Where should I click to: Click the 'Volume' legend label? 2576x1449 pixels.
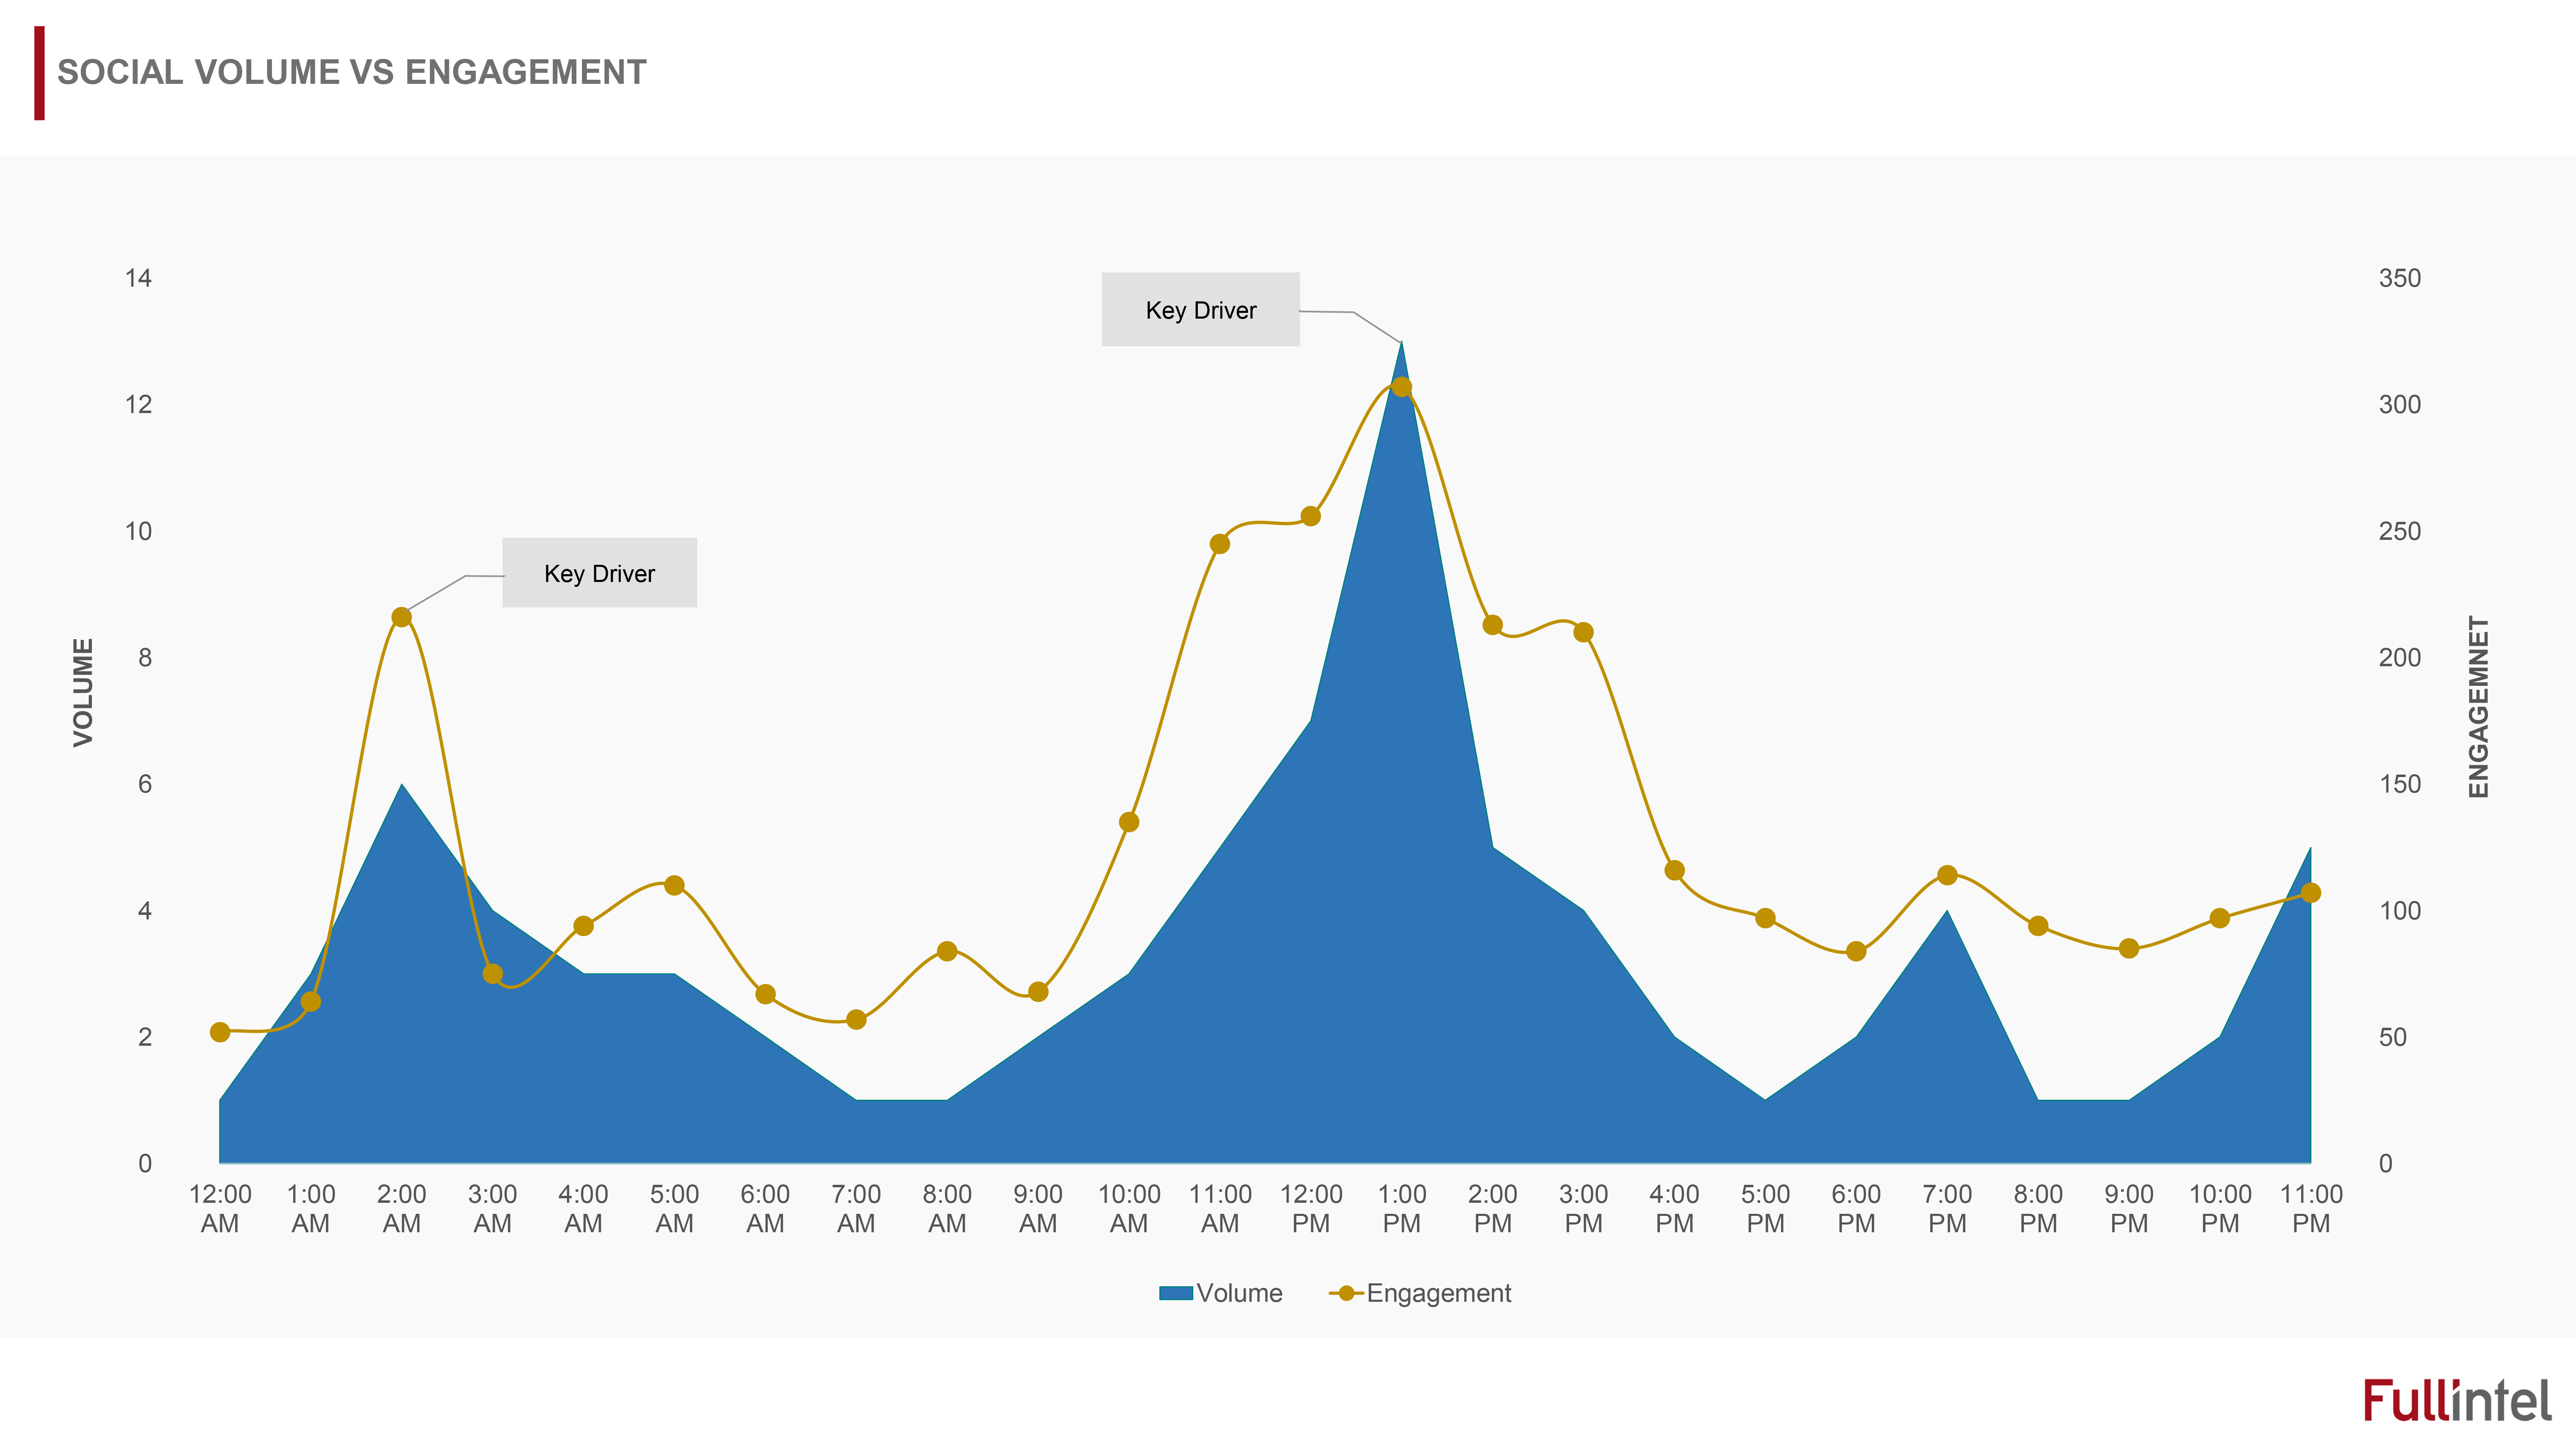(1239, 1293)
